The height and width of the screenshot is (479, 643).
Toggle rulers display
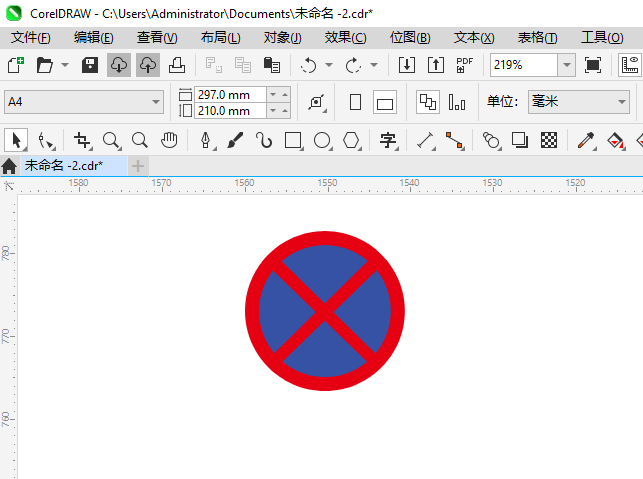click(x=630, y=65)
